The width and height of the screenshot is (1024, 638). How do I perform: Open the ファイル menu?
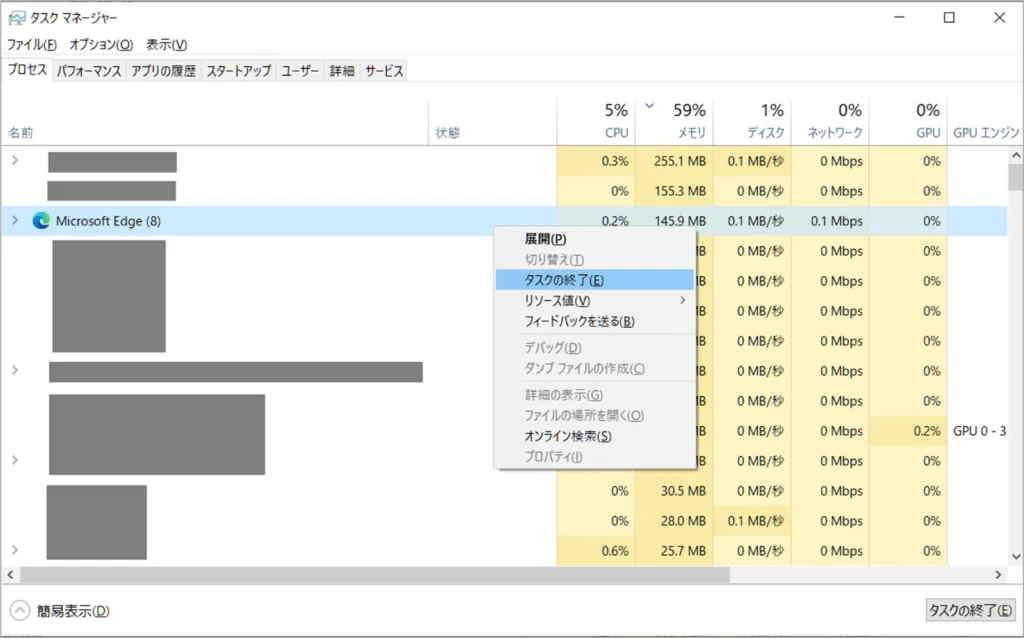(x=32, y=45)
